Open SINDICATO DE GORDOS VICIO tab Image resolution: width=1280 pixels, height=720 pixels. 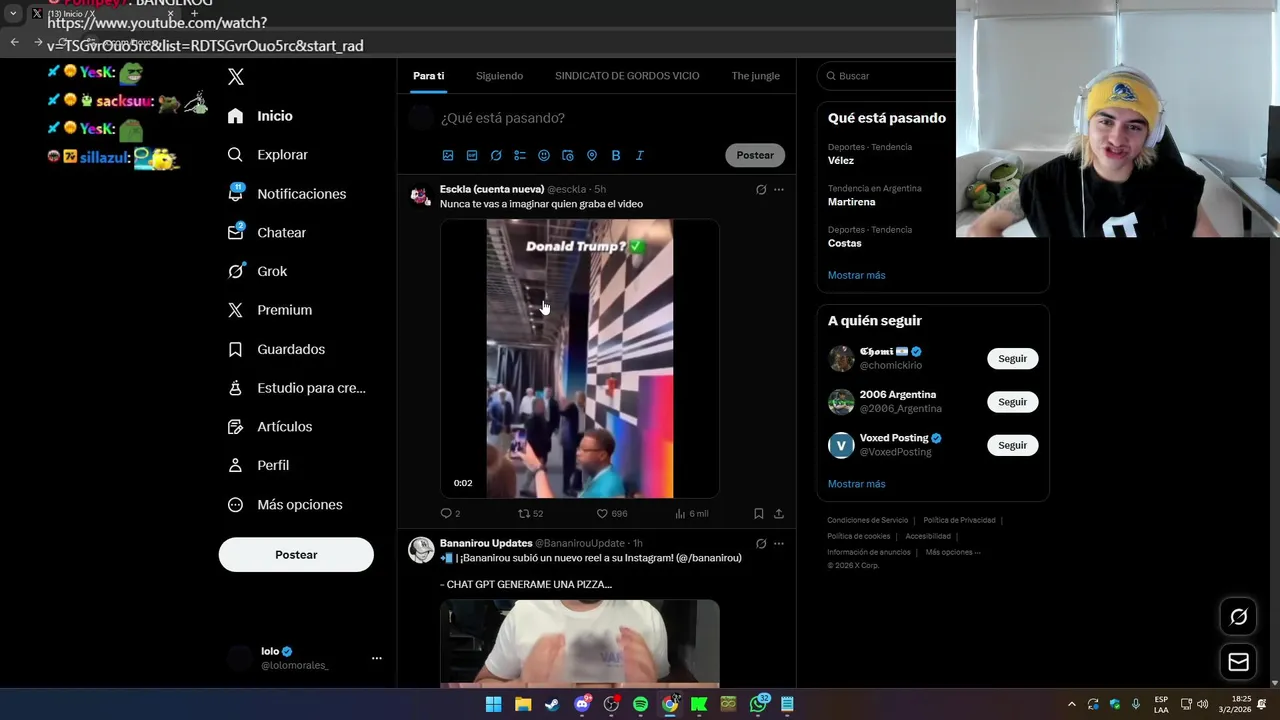(x=627, y=76)
